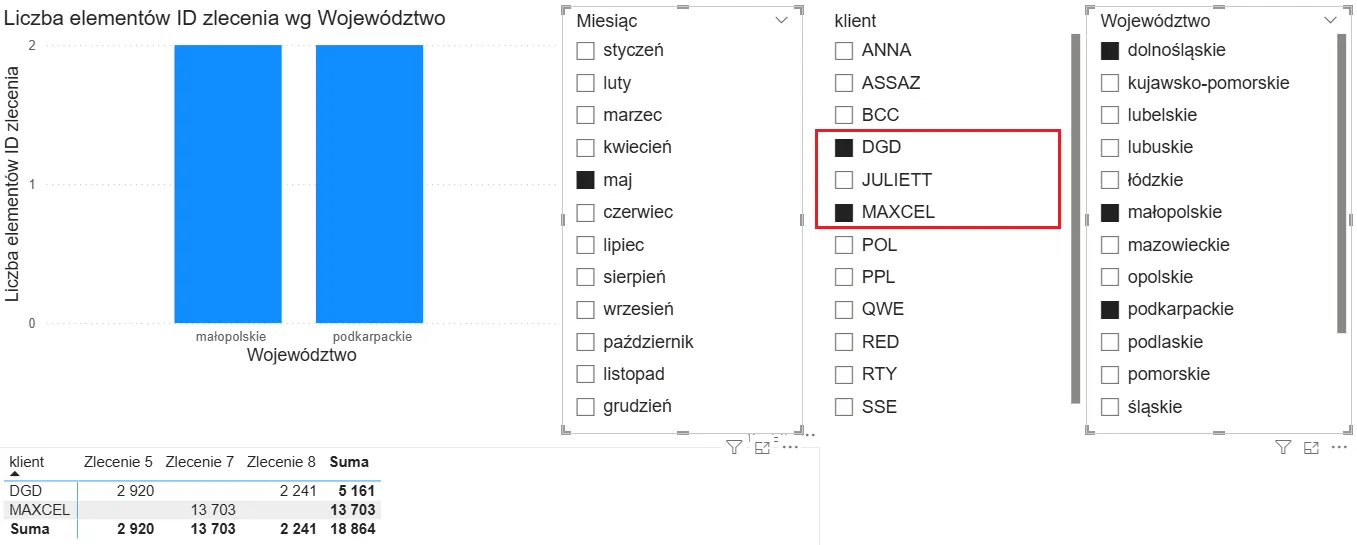Image resolution: width=1357 pixels, height=545 pixels.
Task: Open more options ellipsis below the Miesiąc slicer
Action: click(x=790, y=448)
